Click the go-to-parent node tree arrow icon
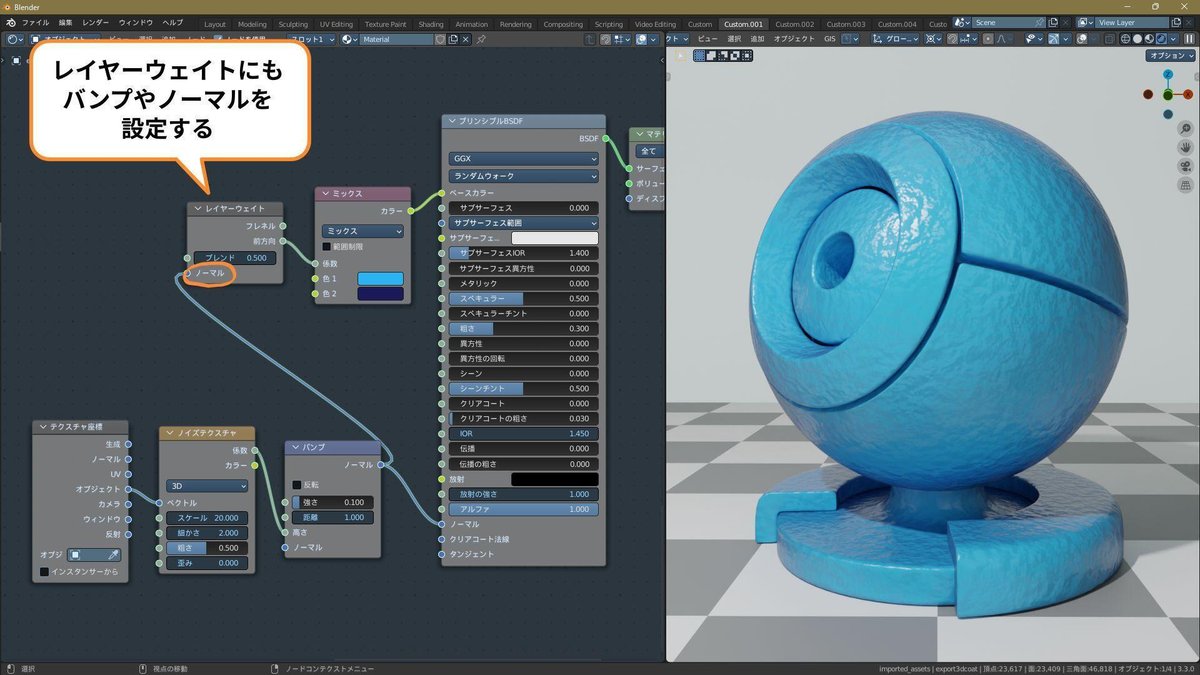 pos(590,39)
